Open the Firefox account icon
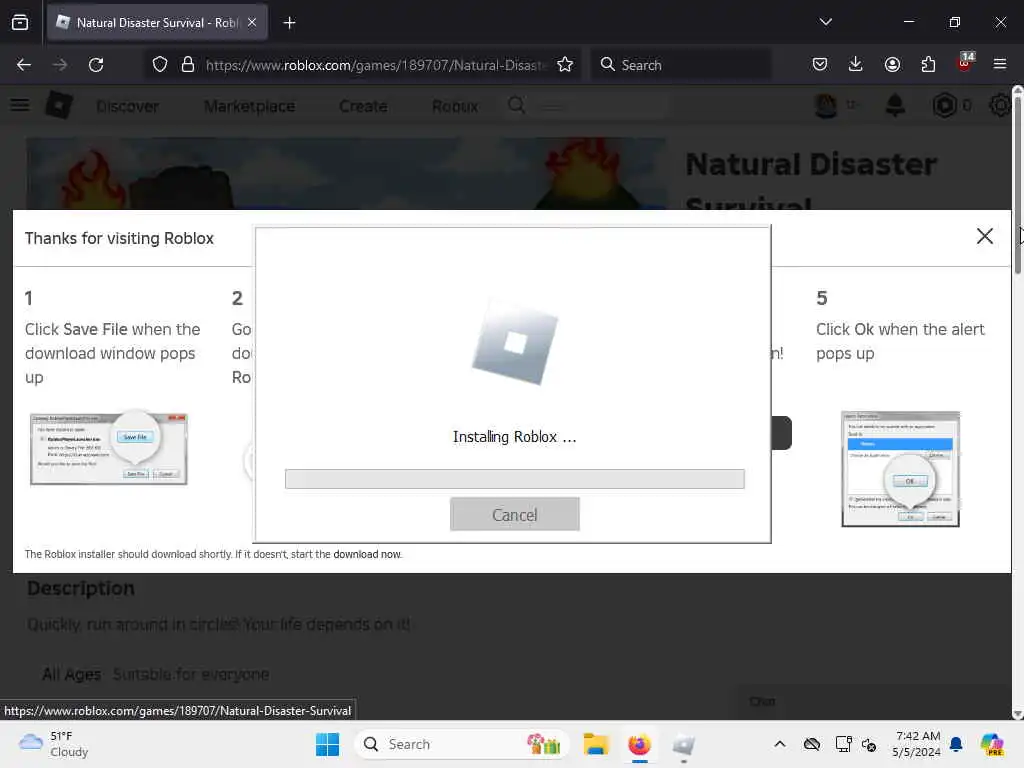 [x=892, y=64]
